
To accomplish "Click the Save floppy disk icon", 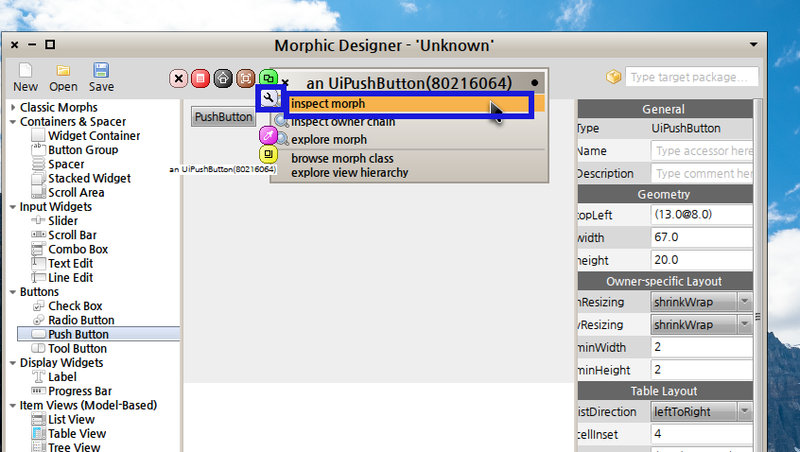I will (x=101, y=70).
